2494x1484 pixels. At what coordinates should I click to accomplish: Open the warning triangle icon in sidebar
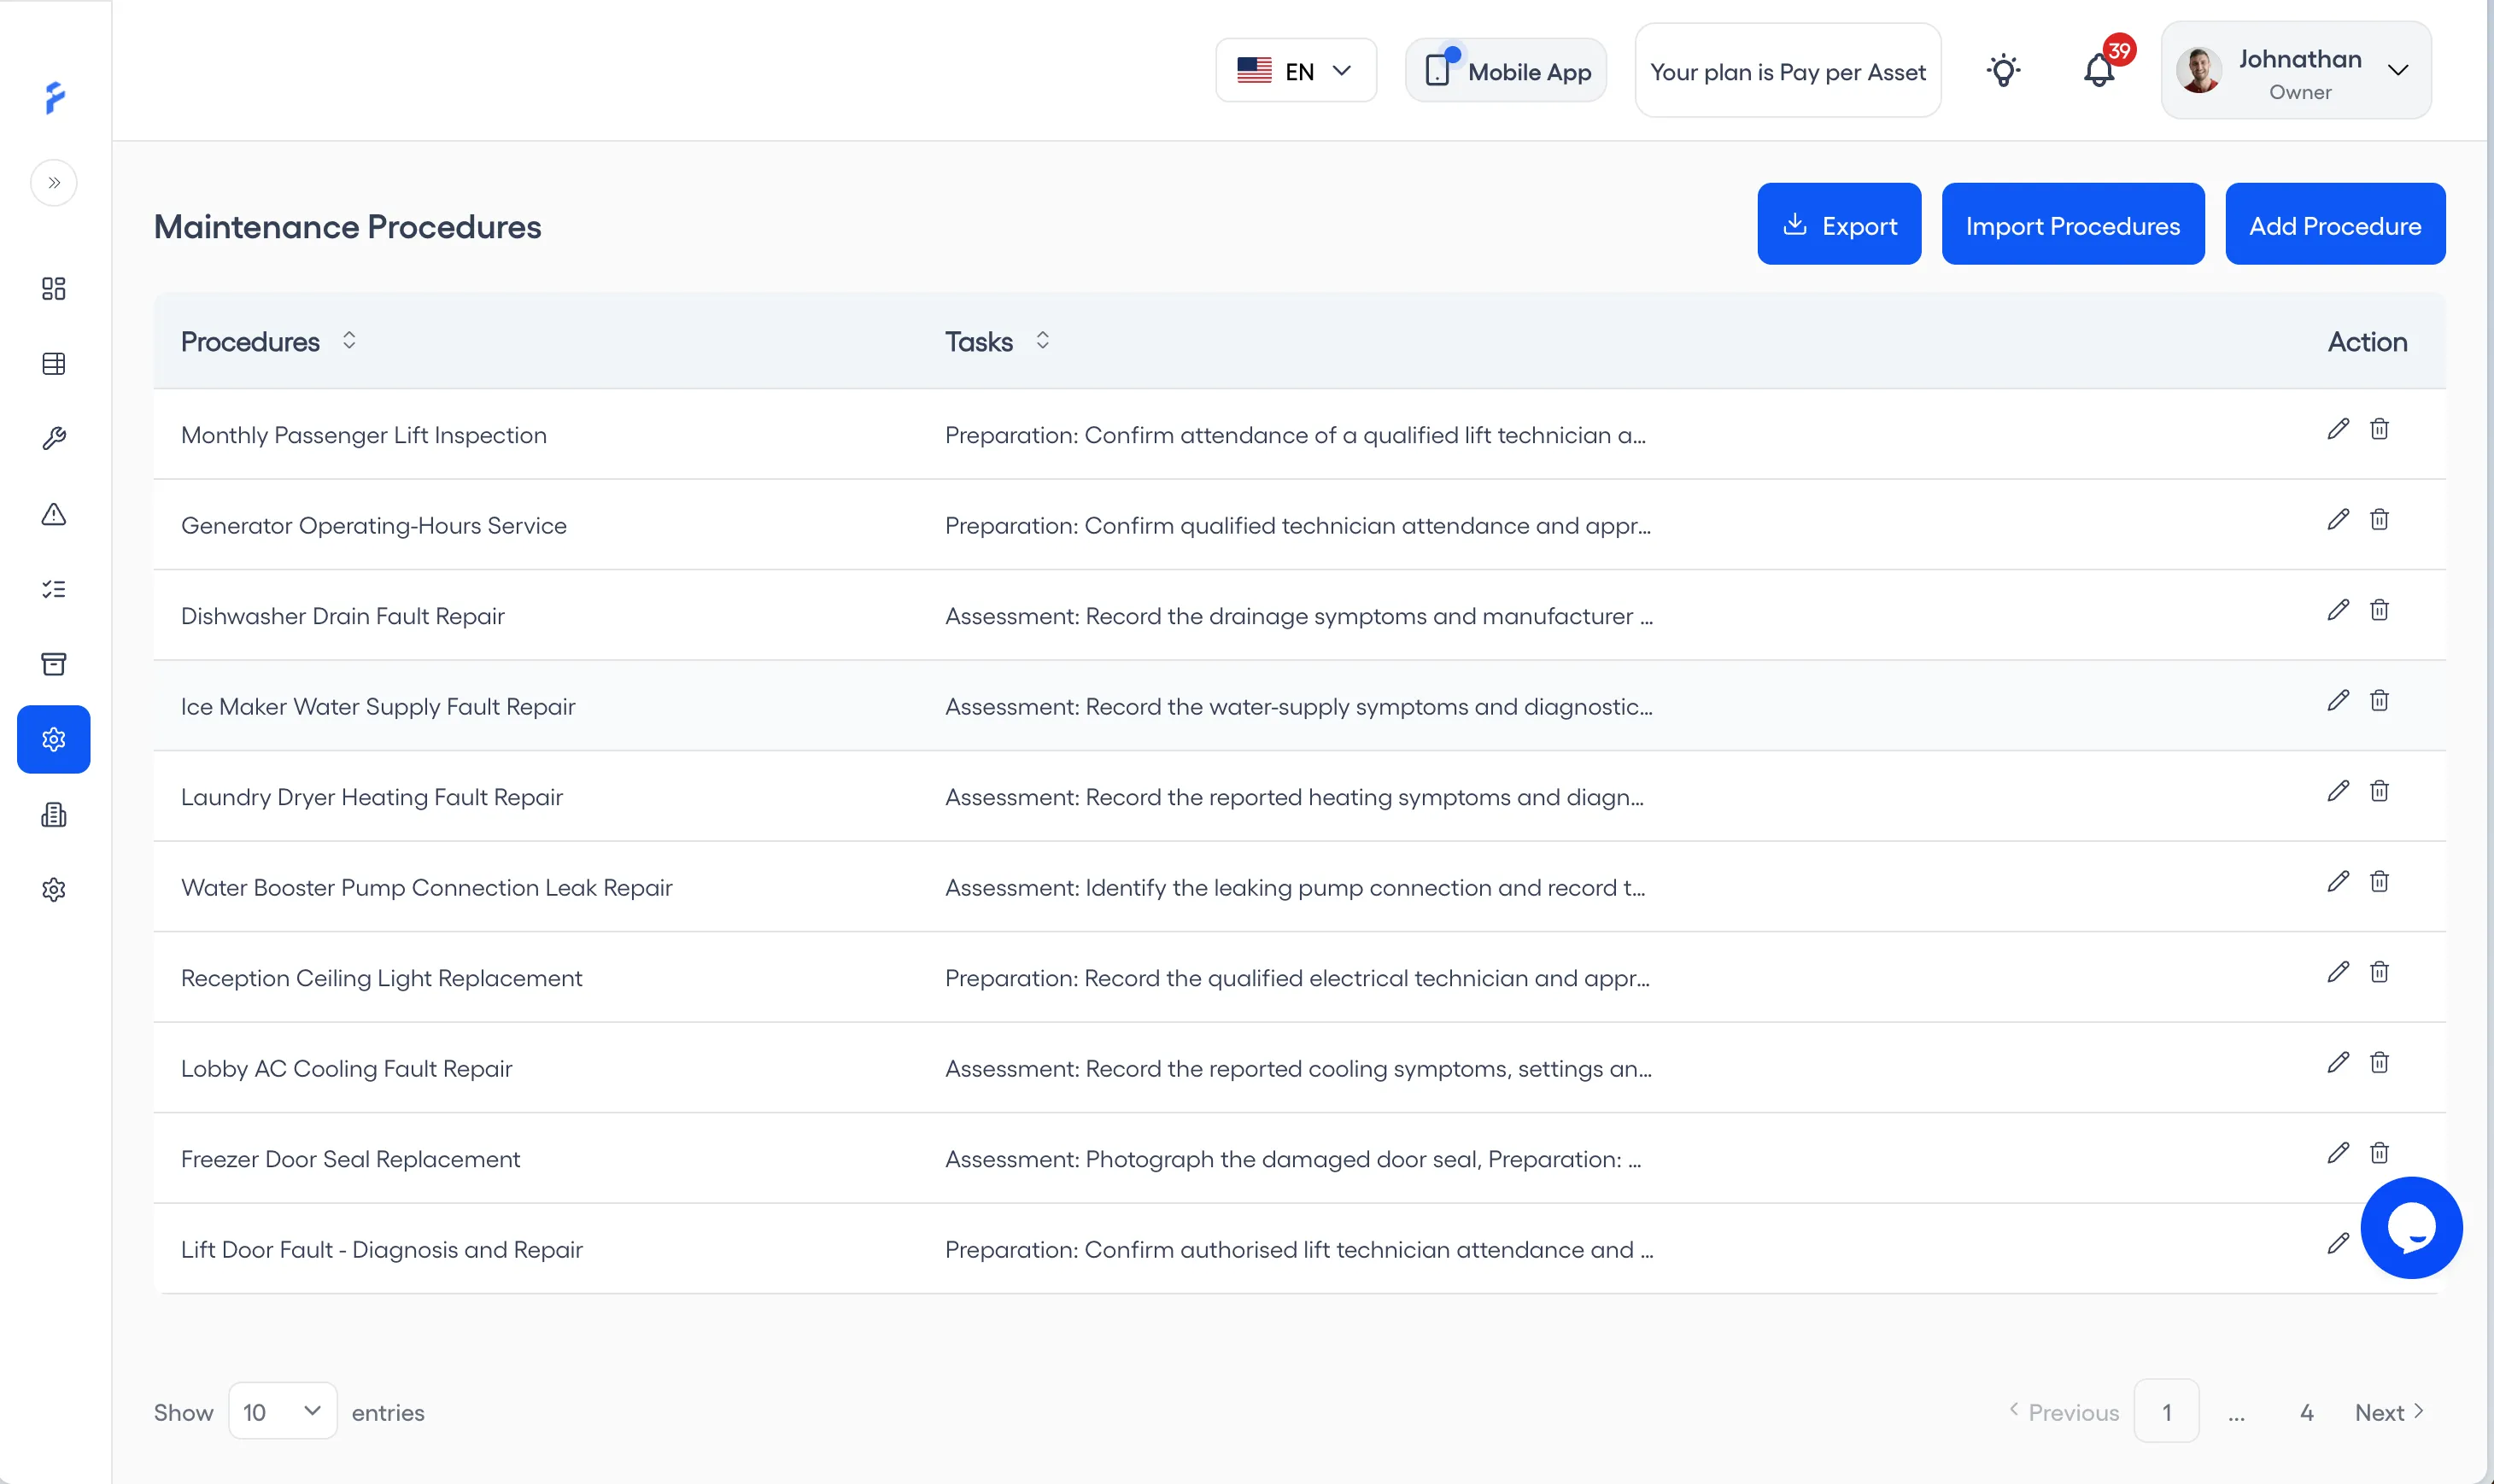pyautogui.click(x=54, y=514)
